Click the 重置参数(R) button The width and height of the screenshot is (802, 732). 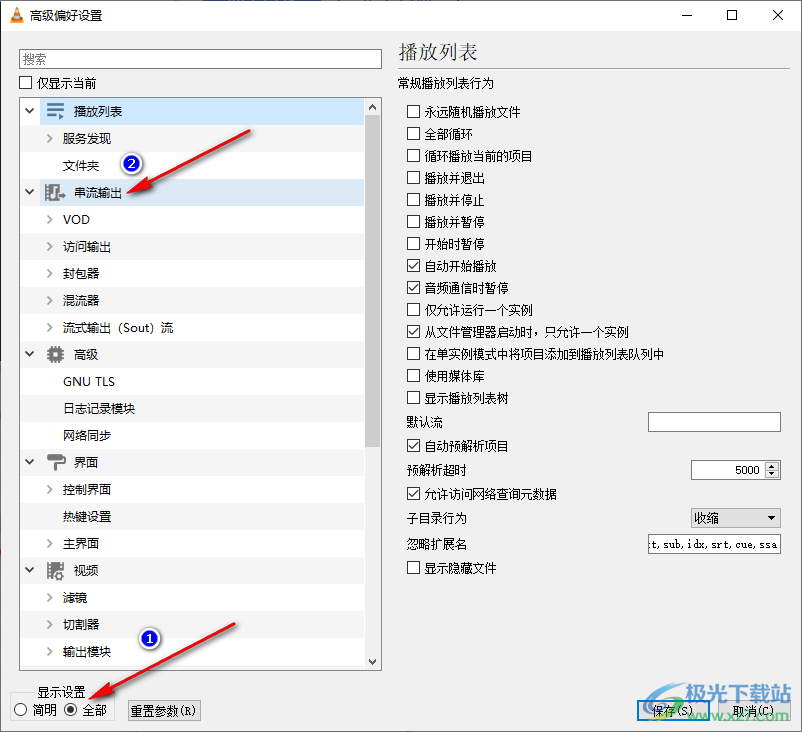click(x=165, y=710)
